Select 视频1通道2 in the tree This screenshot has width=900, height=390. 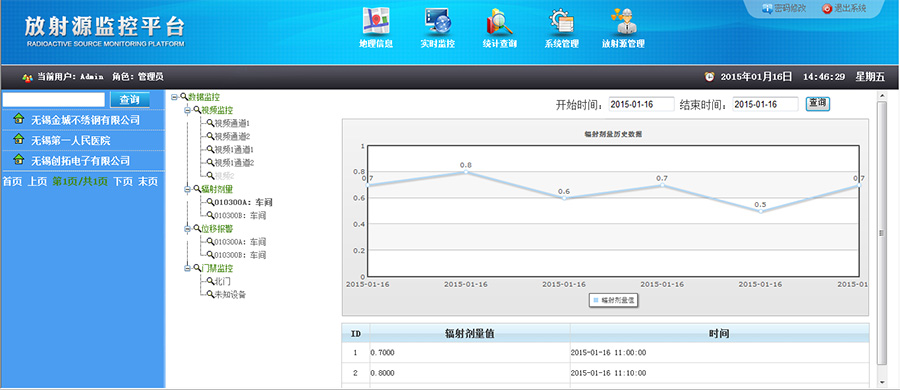pyautogui.click(x=234, y=163)
